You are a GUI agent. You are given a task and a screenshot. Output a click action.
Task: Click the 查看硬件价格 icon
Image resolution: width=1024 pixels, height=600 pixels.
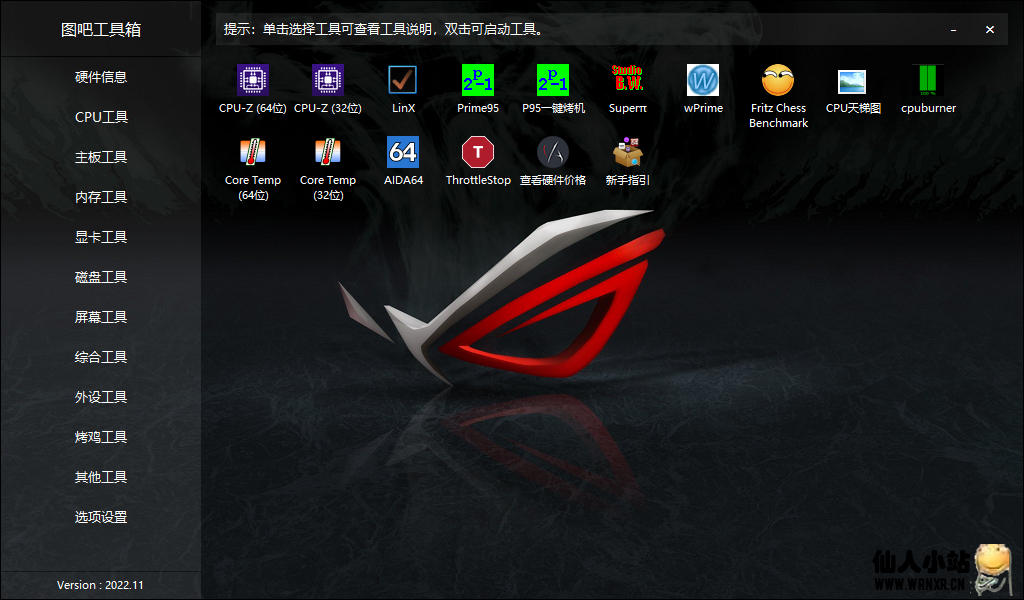(553, 152)
